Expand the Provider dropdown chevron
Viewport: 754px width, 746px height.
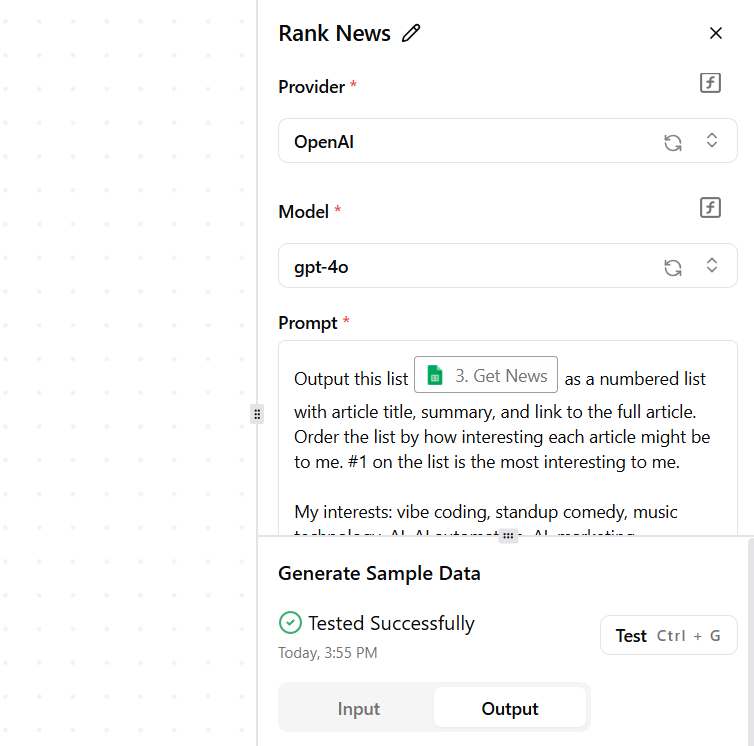[x=712, y=141]
